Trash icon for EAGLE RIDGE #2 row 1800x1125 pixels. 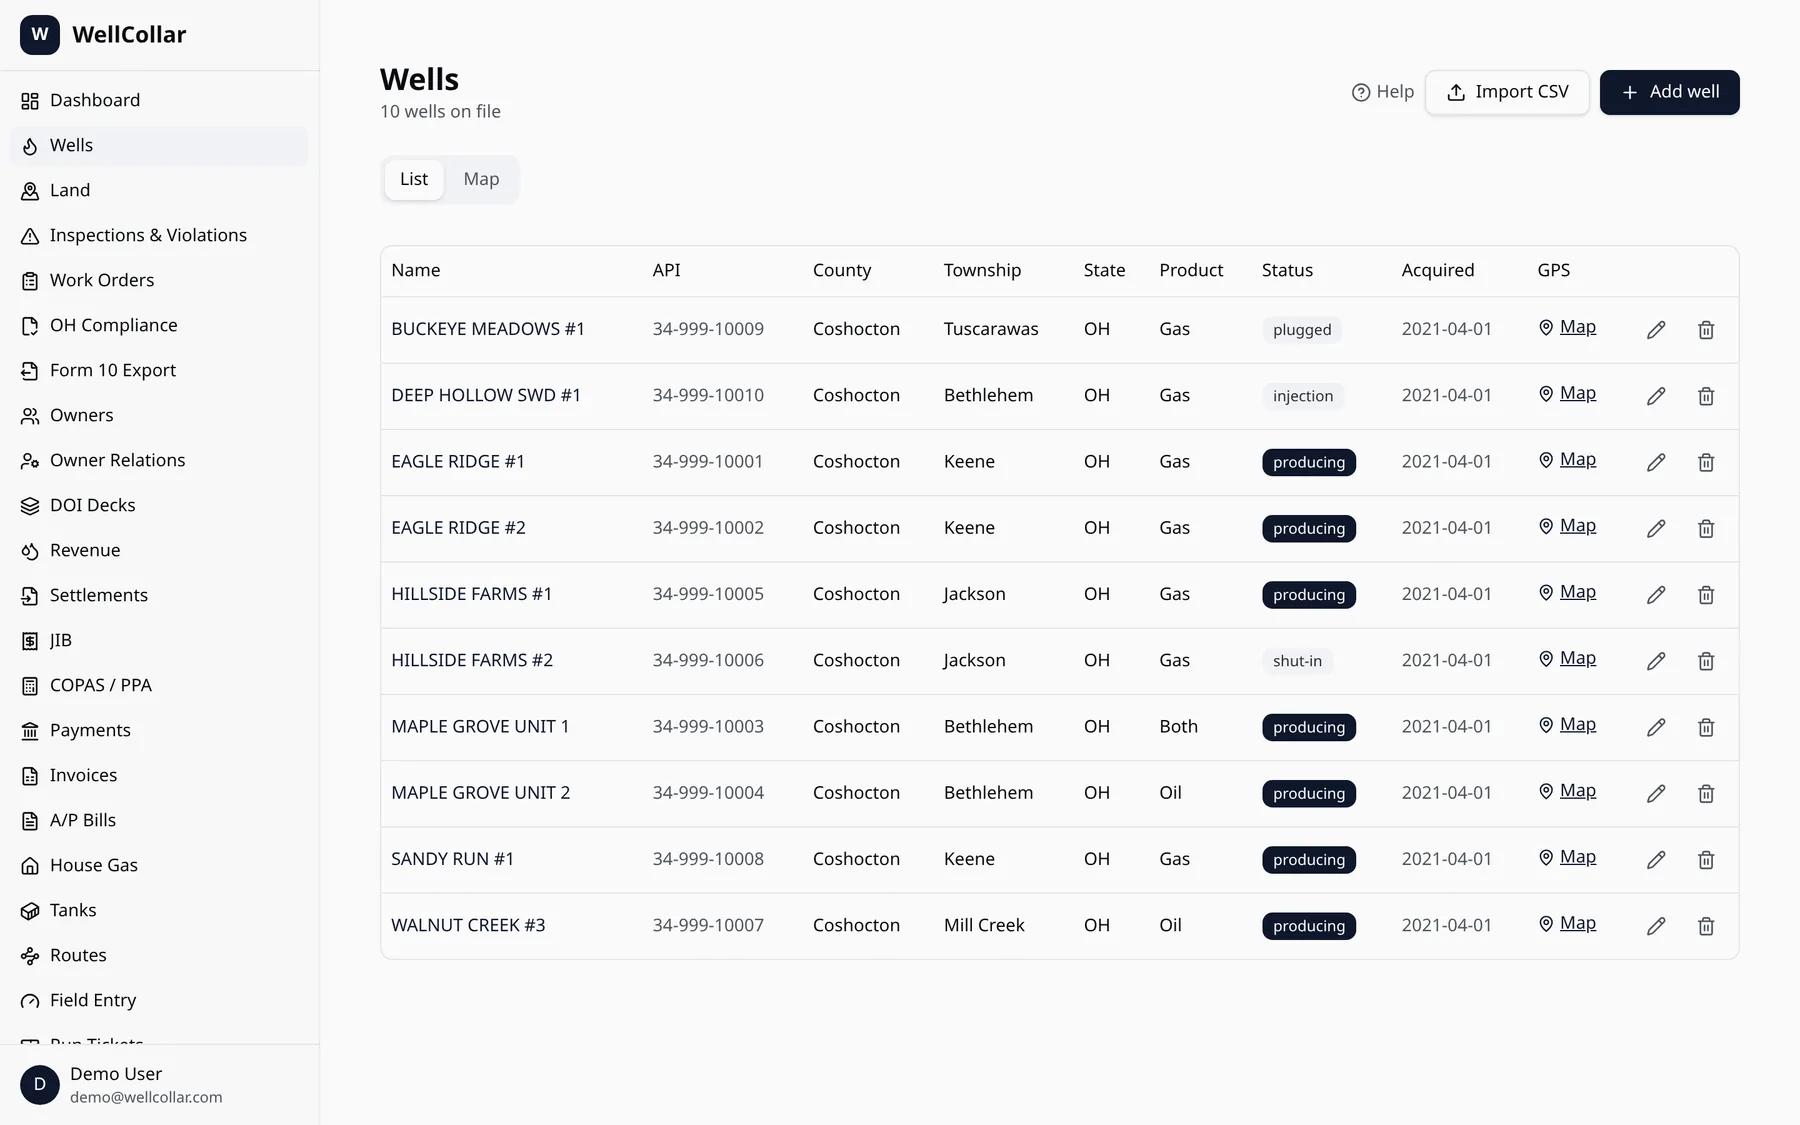[1706, 528]
